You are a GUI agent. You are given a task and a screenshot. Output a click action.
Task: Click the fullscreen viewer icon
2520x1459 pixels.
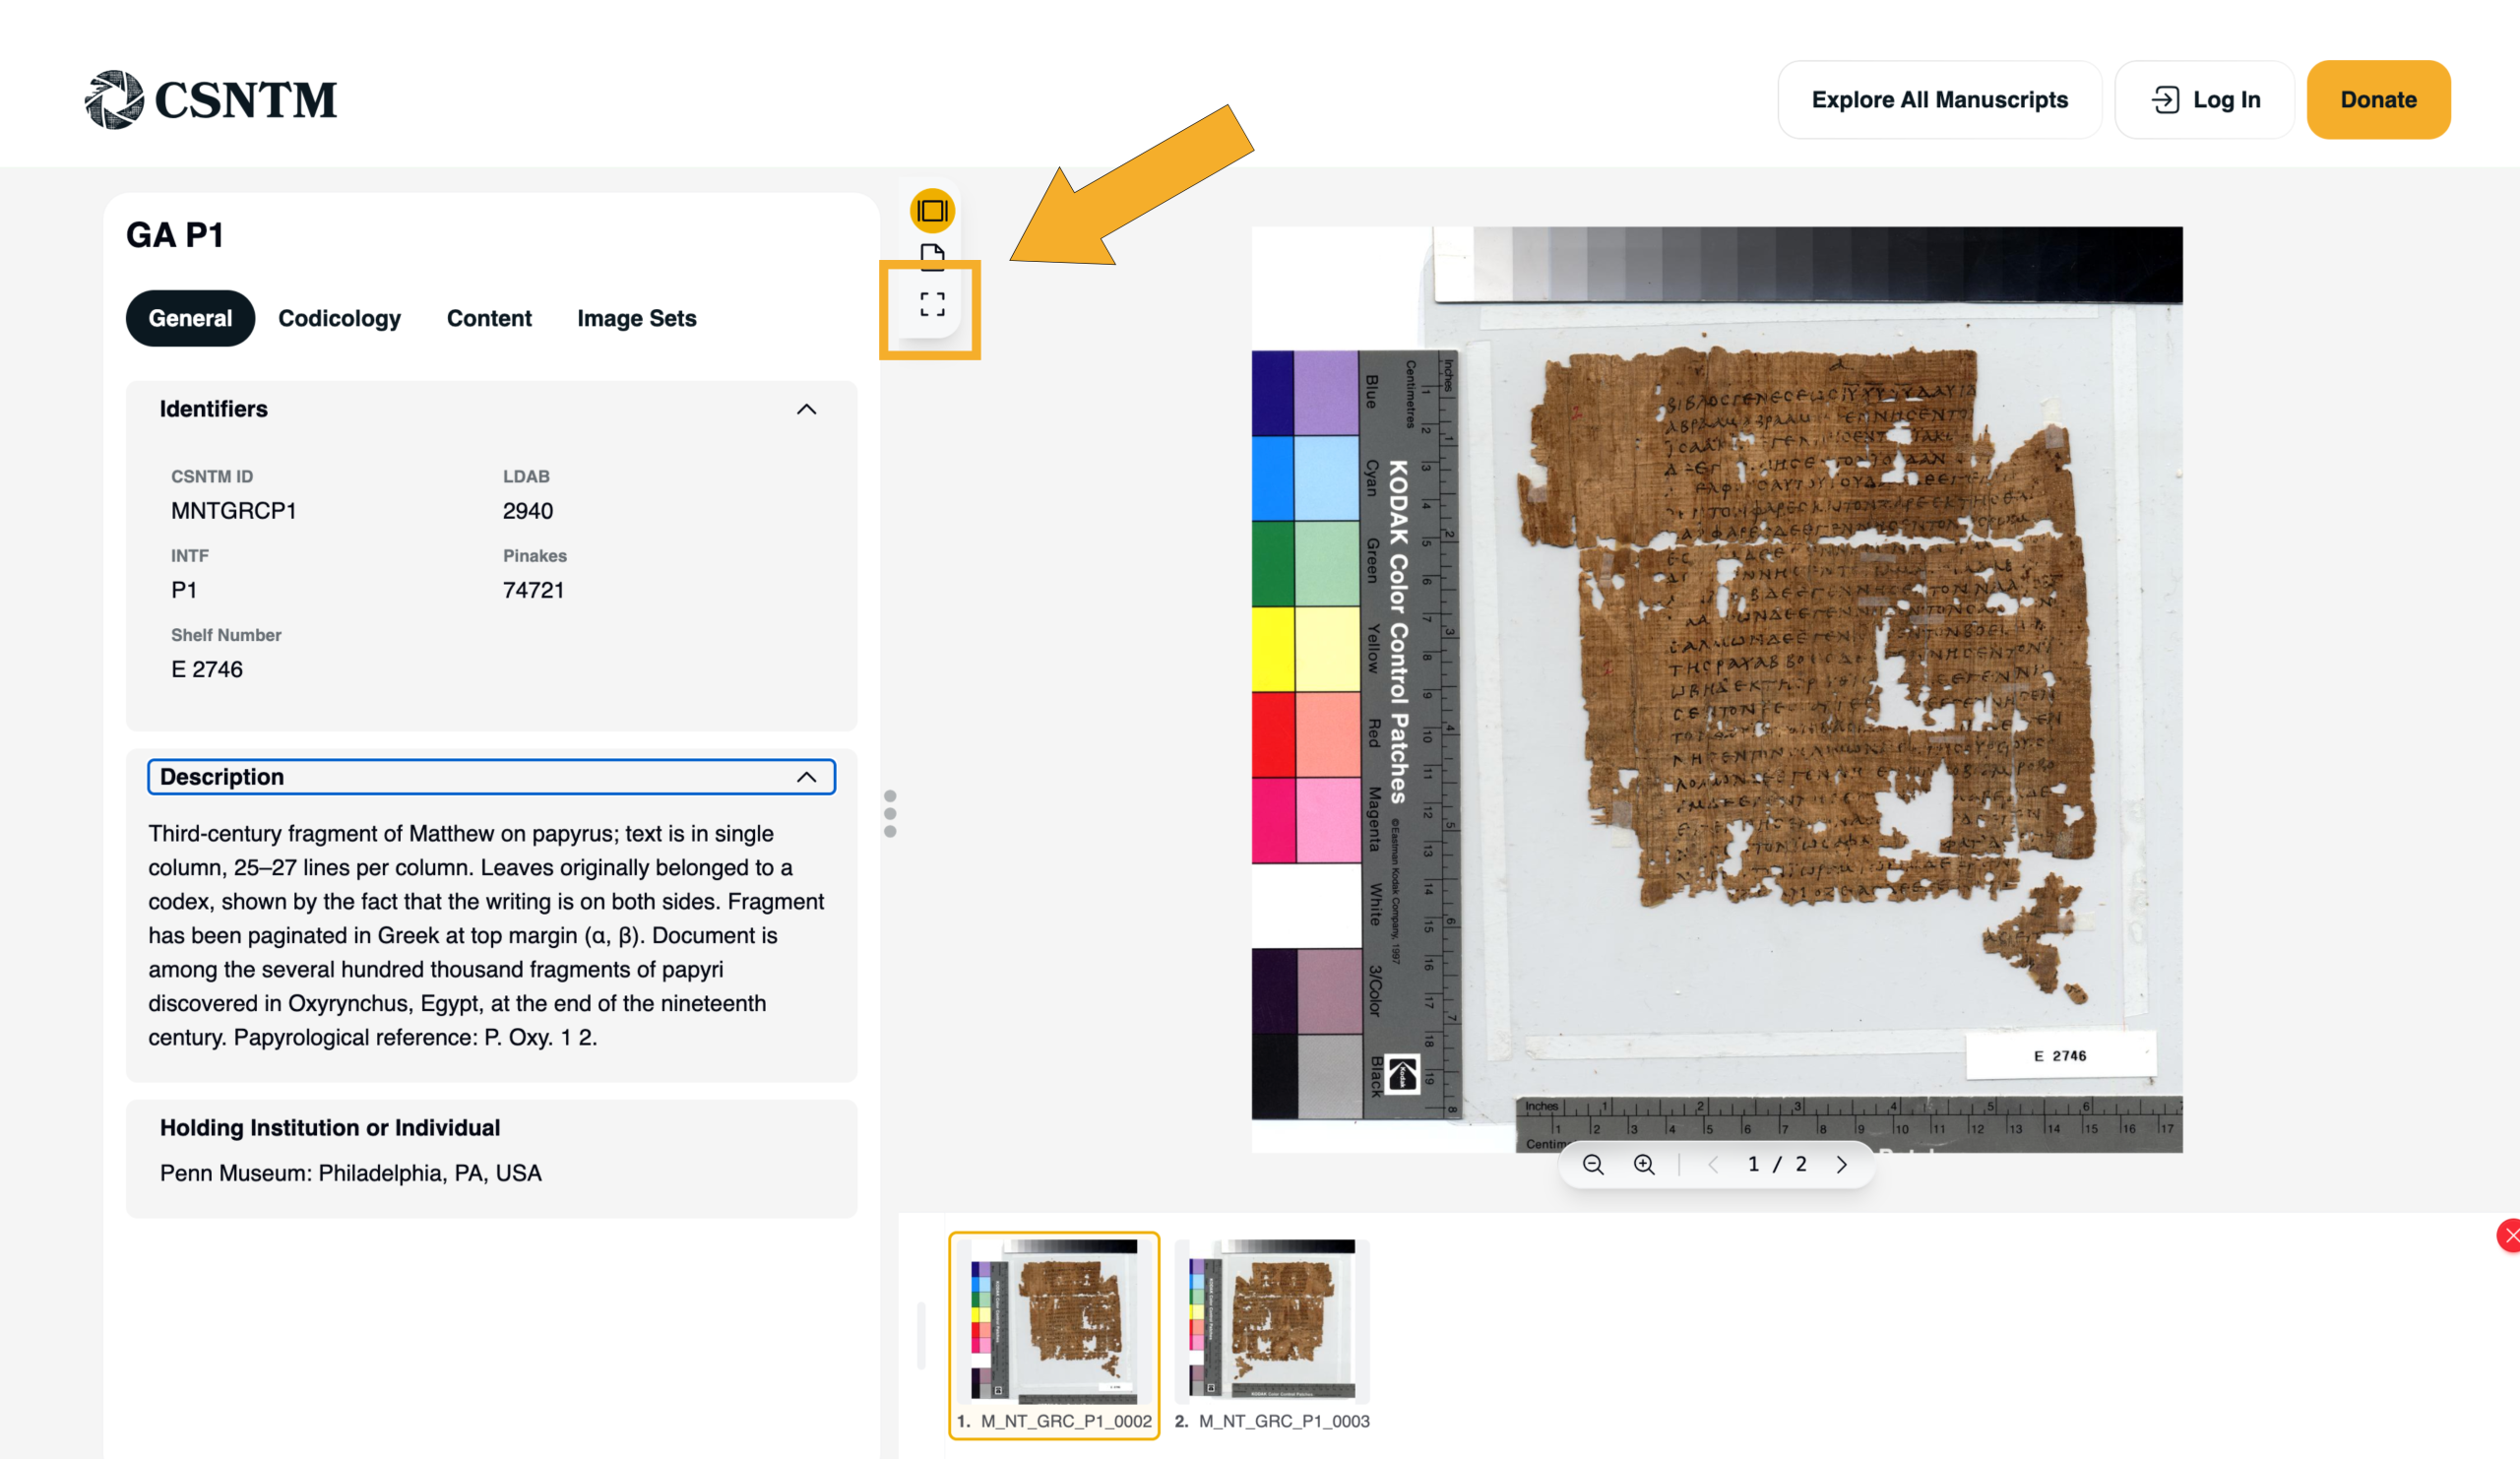point(931,305)
